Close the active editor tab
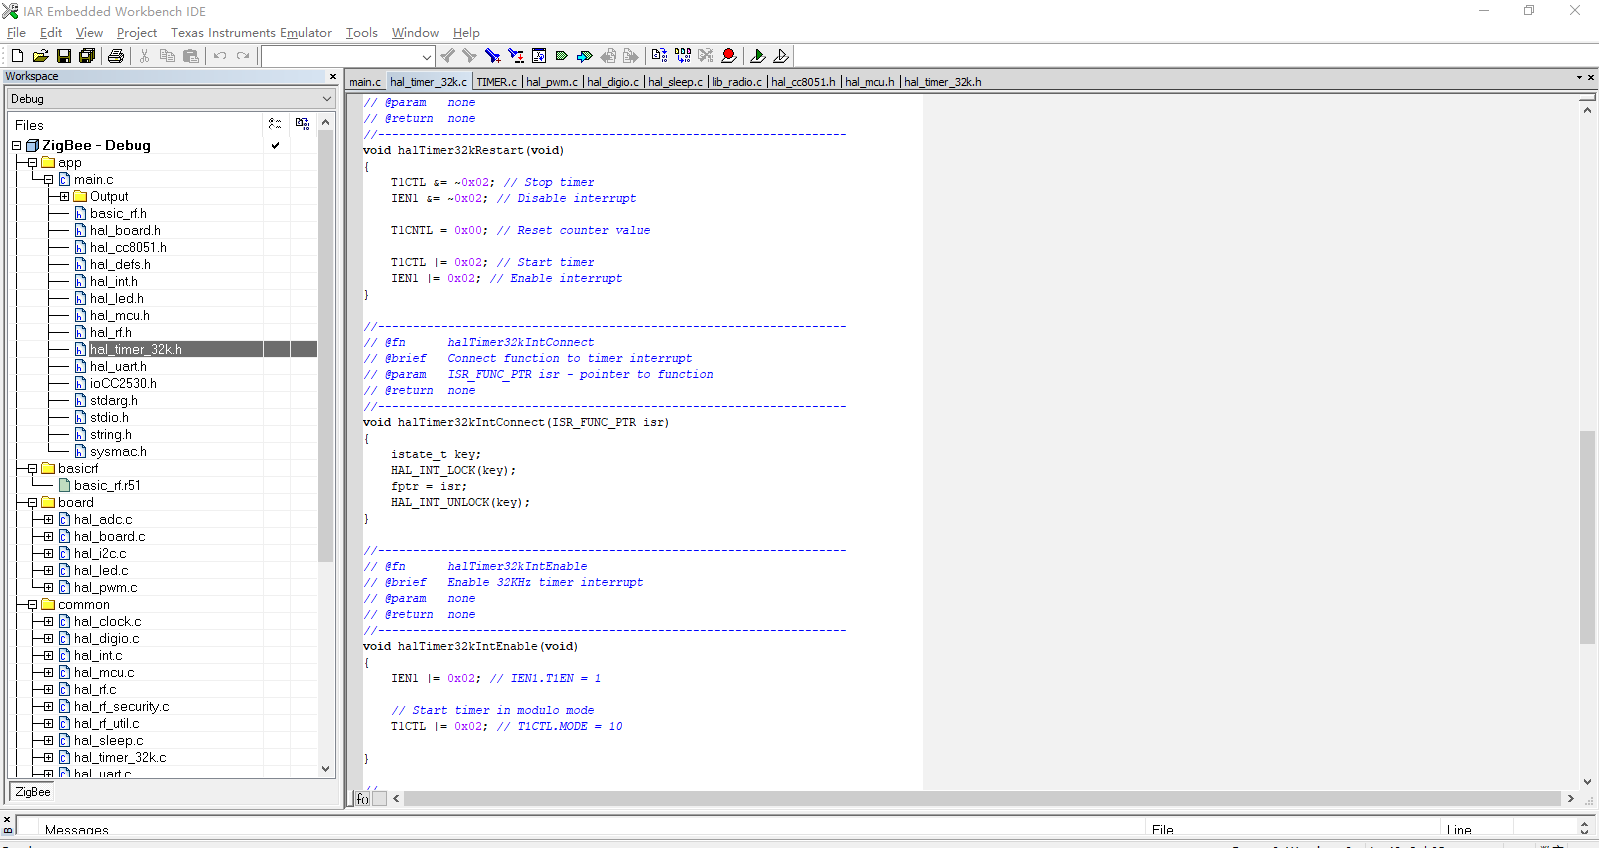 pyautogui.click(x=1591, y=78)
